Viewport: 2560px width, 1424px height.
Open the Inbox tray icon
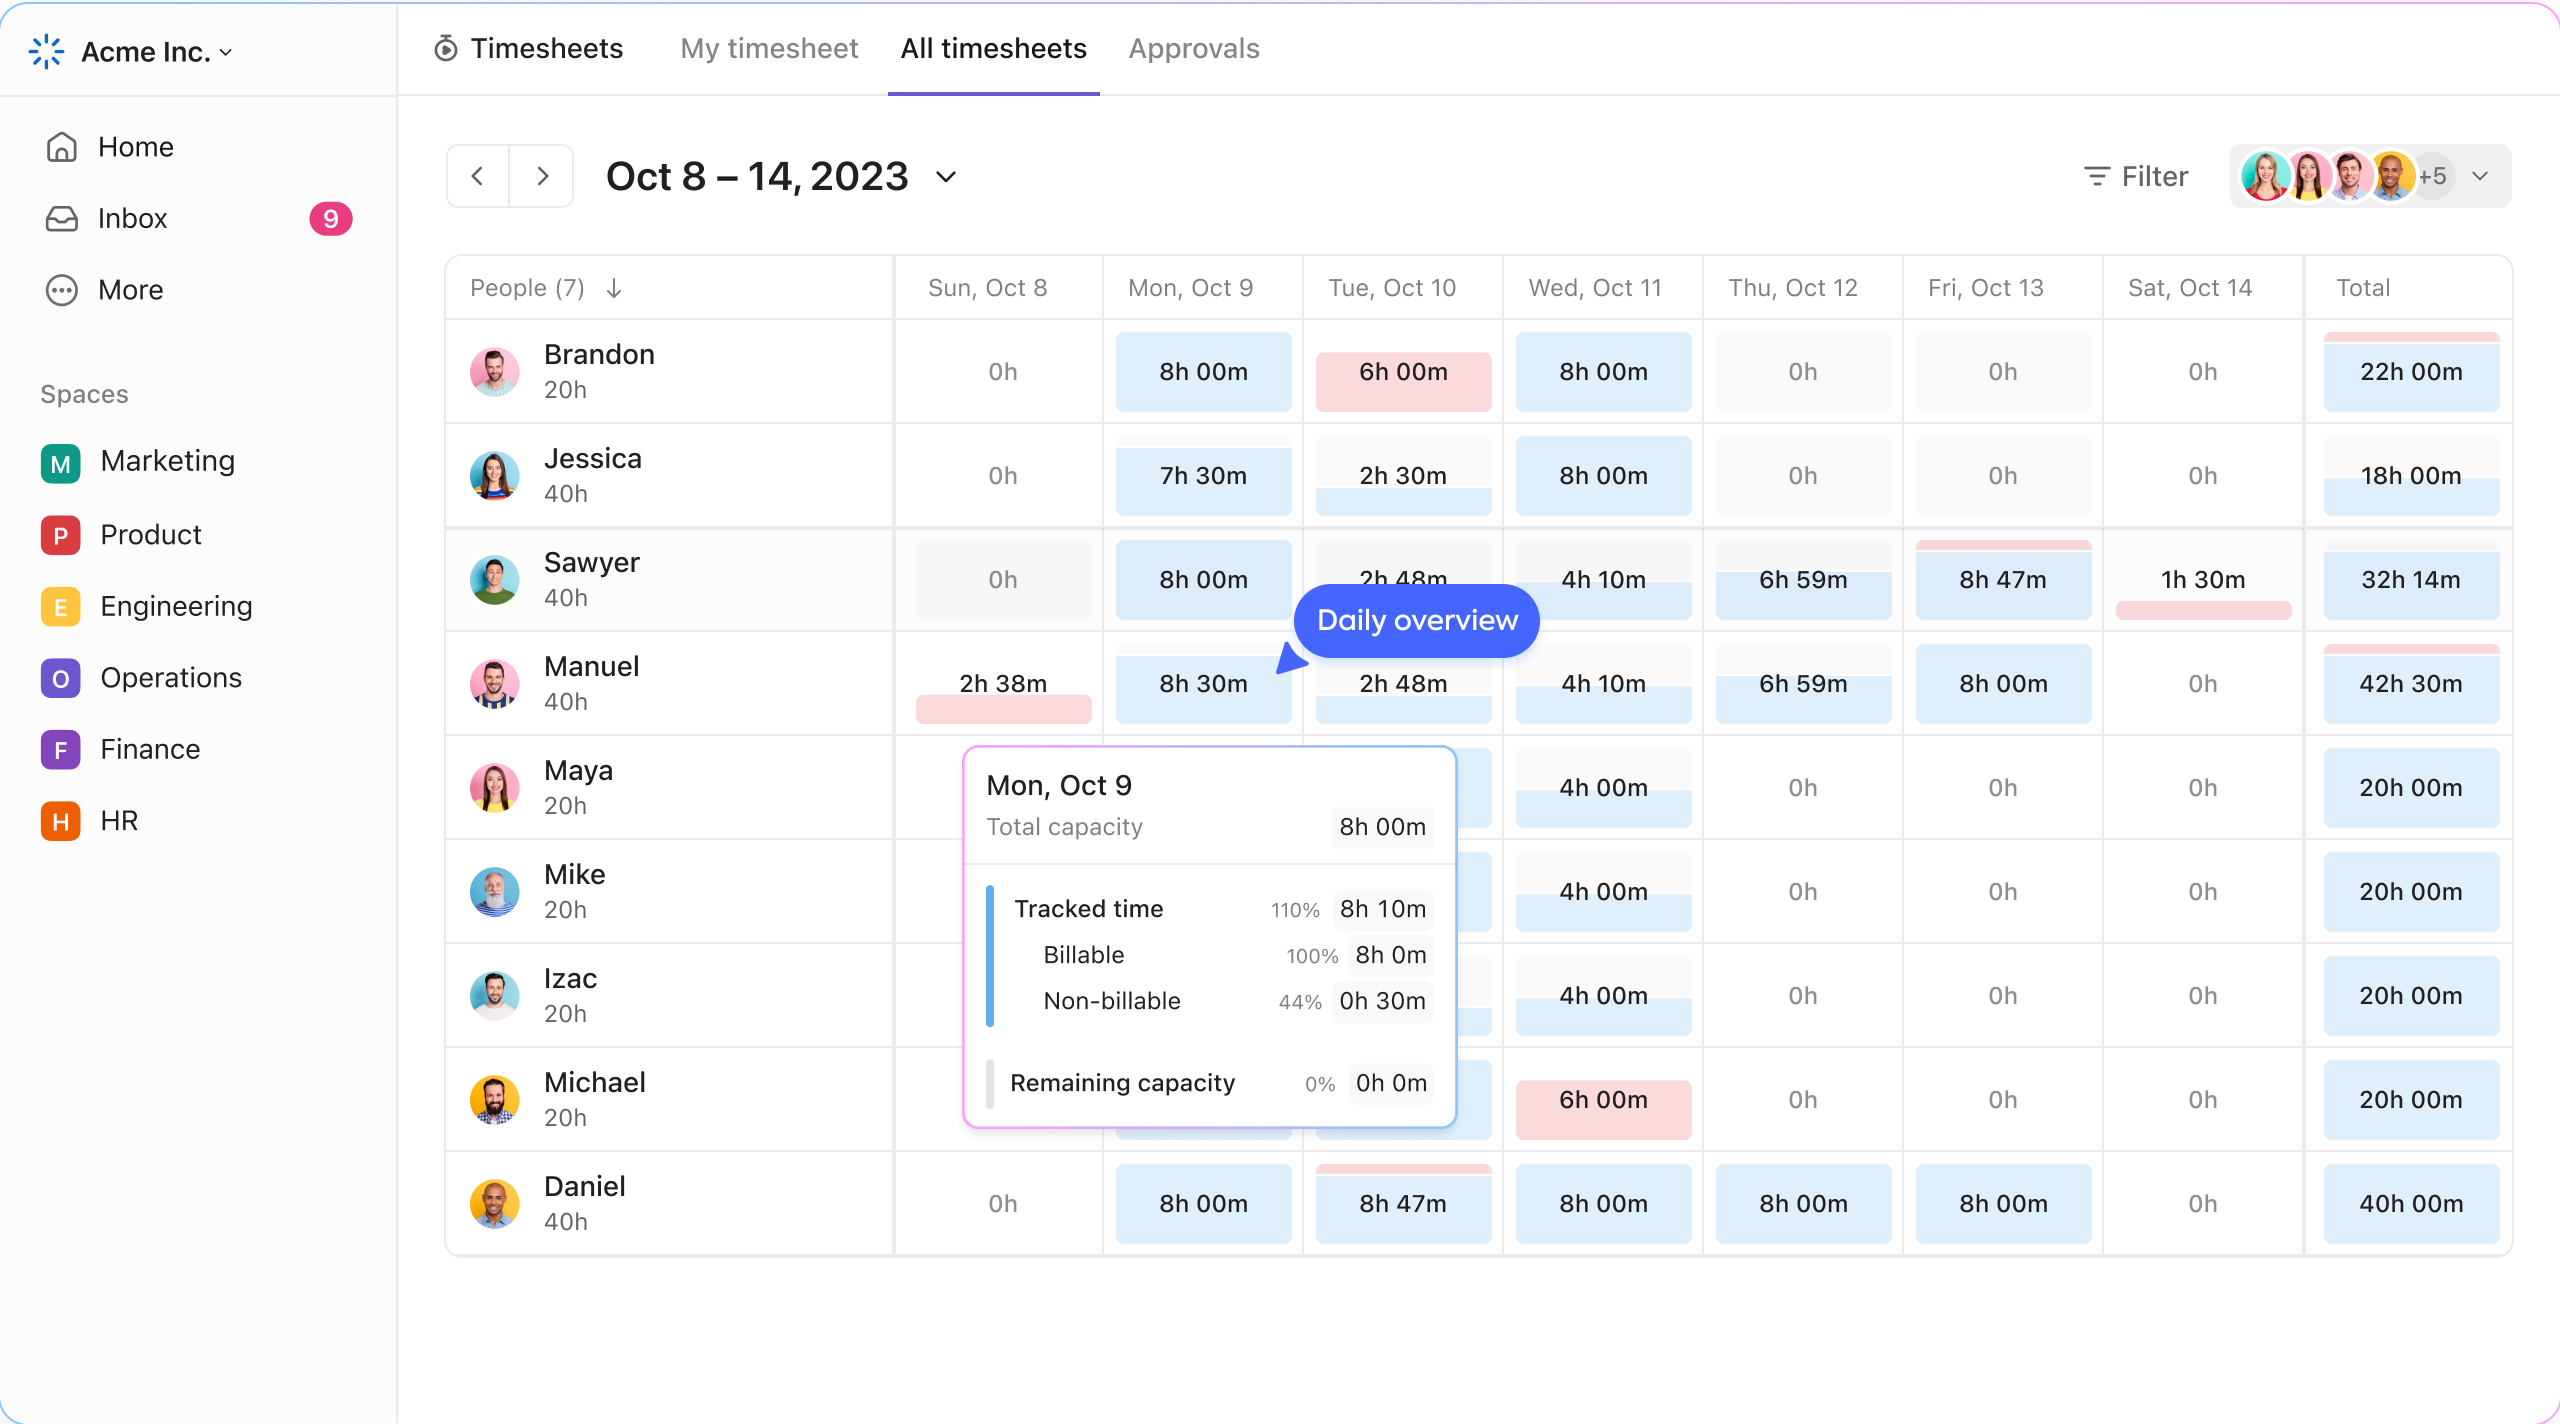tap(62, 219)
